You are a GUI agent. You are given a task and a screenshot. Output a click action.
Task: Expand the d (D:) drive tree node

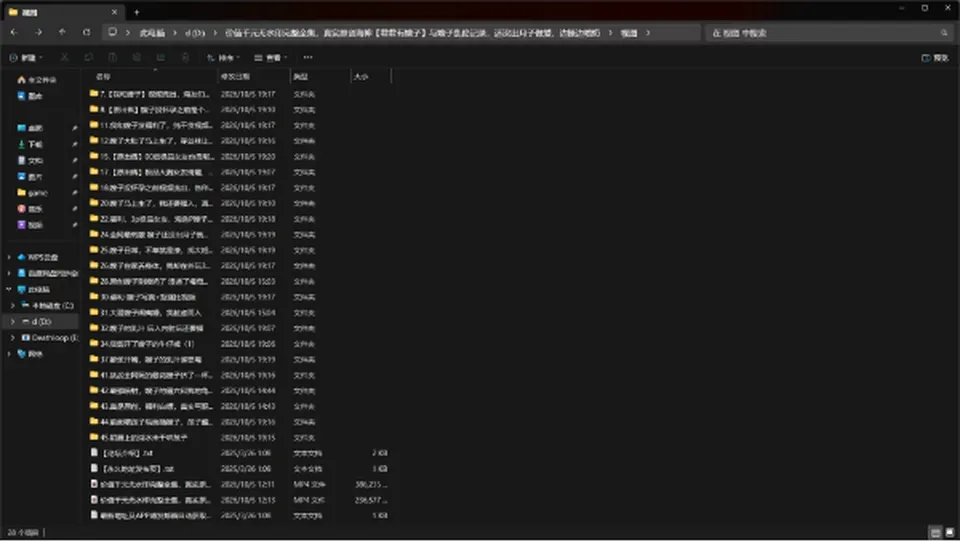tap(12, 322)
